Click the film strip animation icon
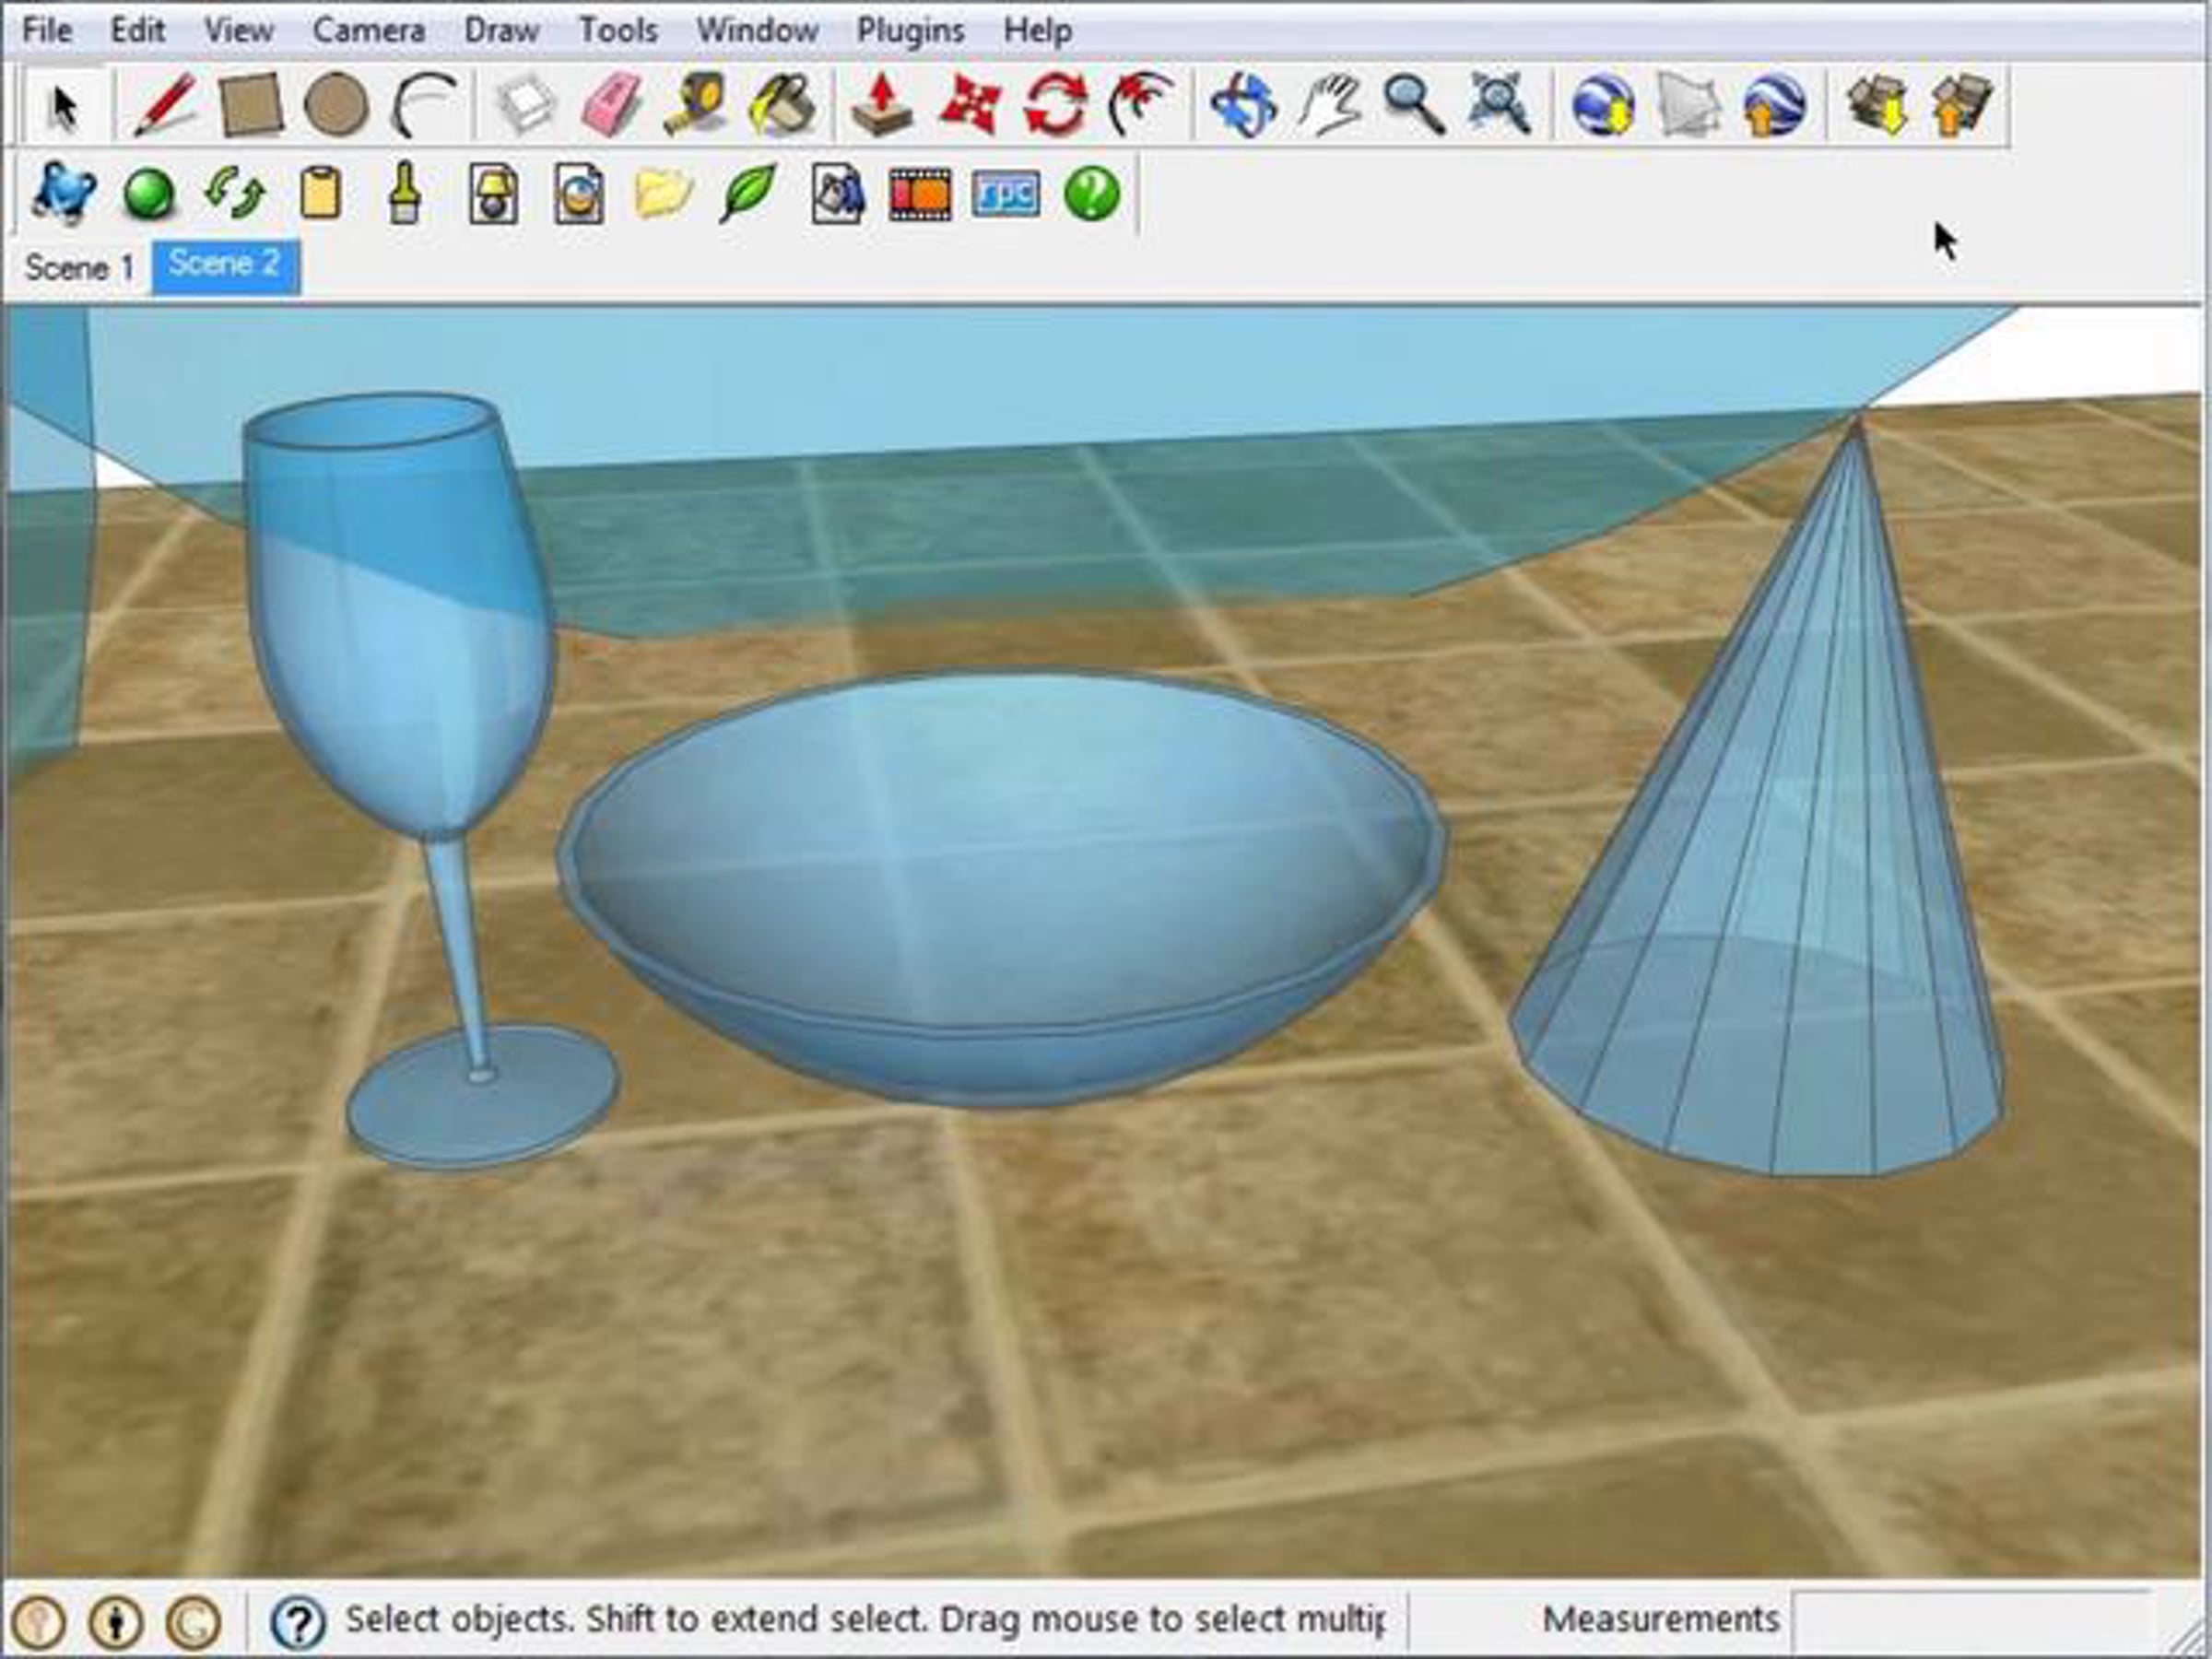This screenshot has height=1659, width=2212. [920, 193]
